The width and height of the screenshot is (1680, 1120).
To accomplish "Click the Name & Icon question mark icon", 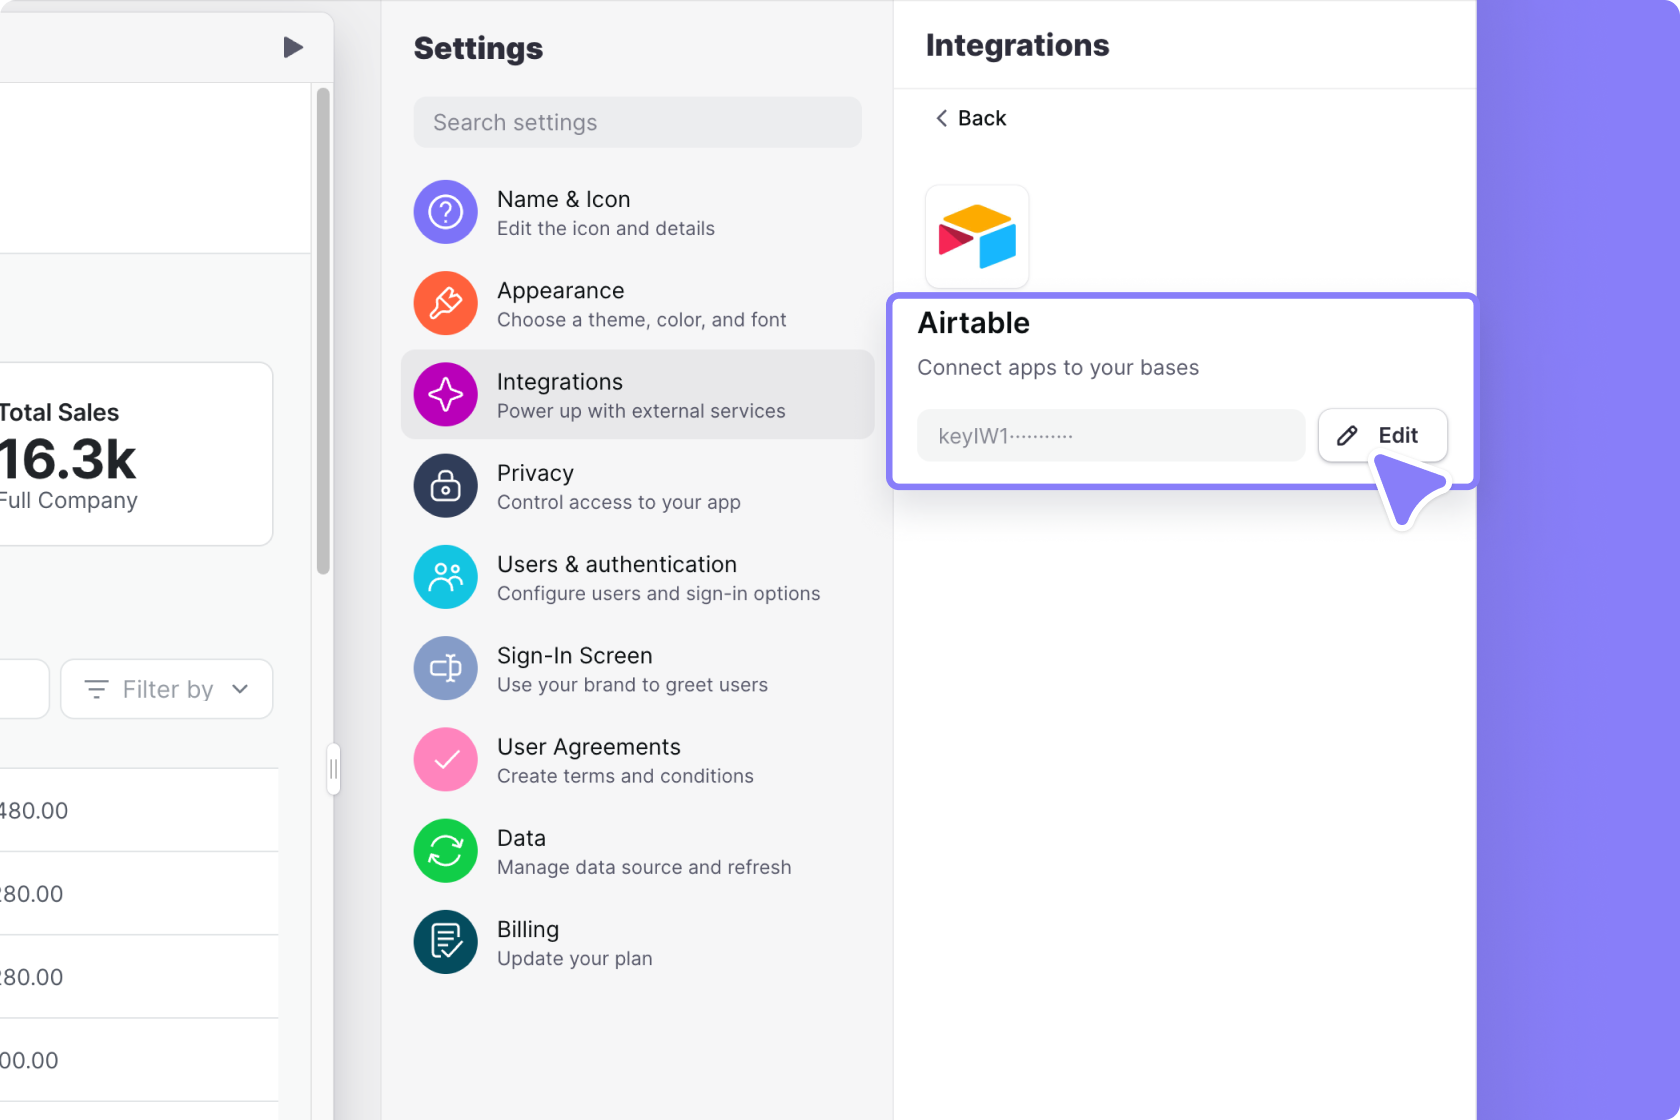I will point(445,212).
